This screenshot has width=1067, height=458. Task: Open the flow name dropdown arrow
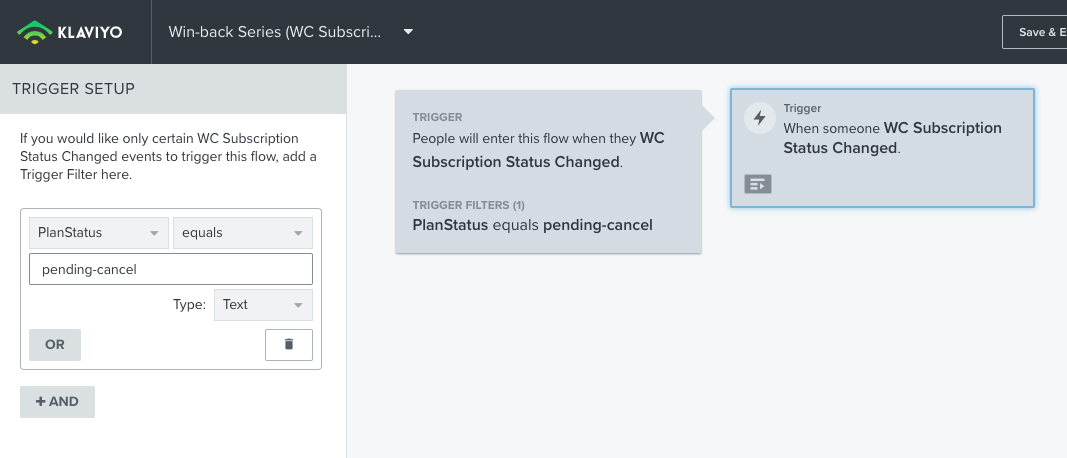coord(408,32)
